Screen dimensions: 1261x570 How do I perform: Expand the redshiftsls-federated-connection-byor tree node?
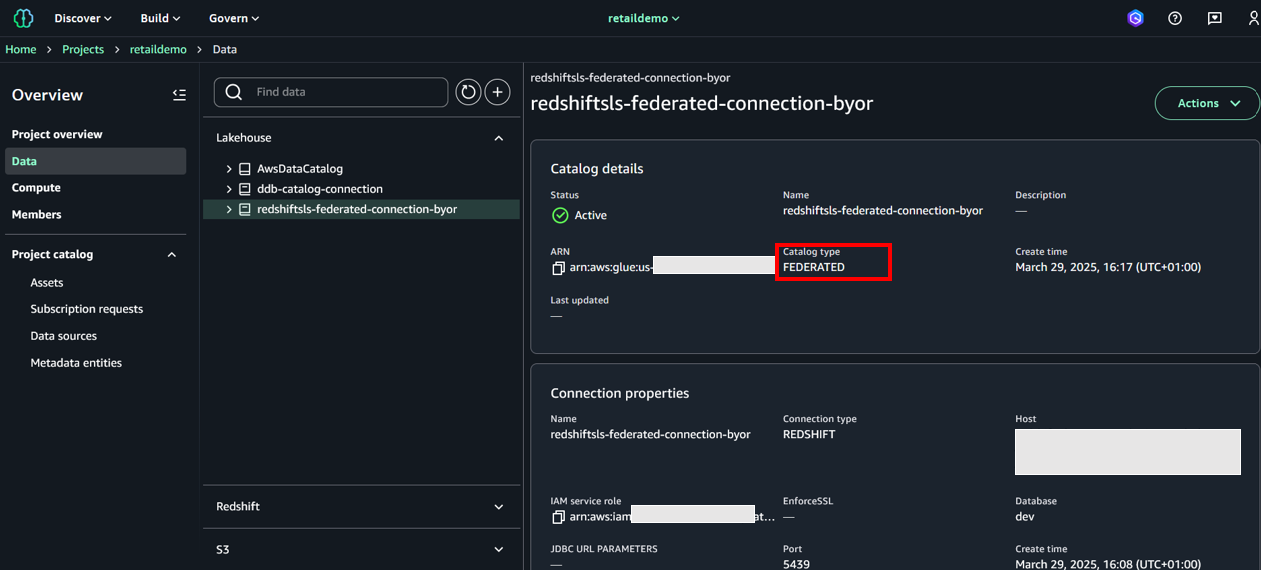[229, 209]
